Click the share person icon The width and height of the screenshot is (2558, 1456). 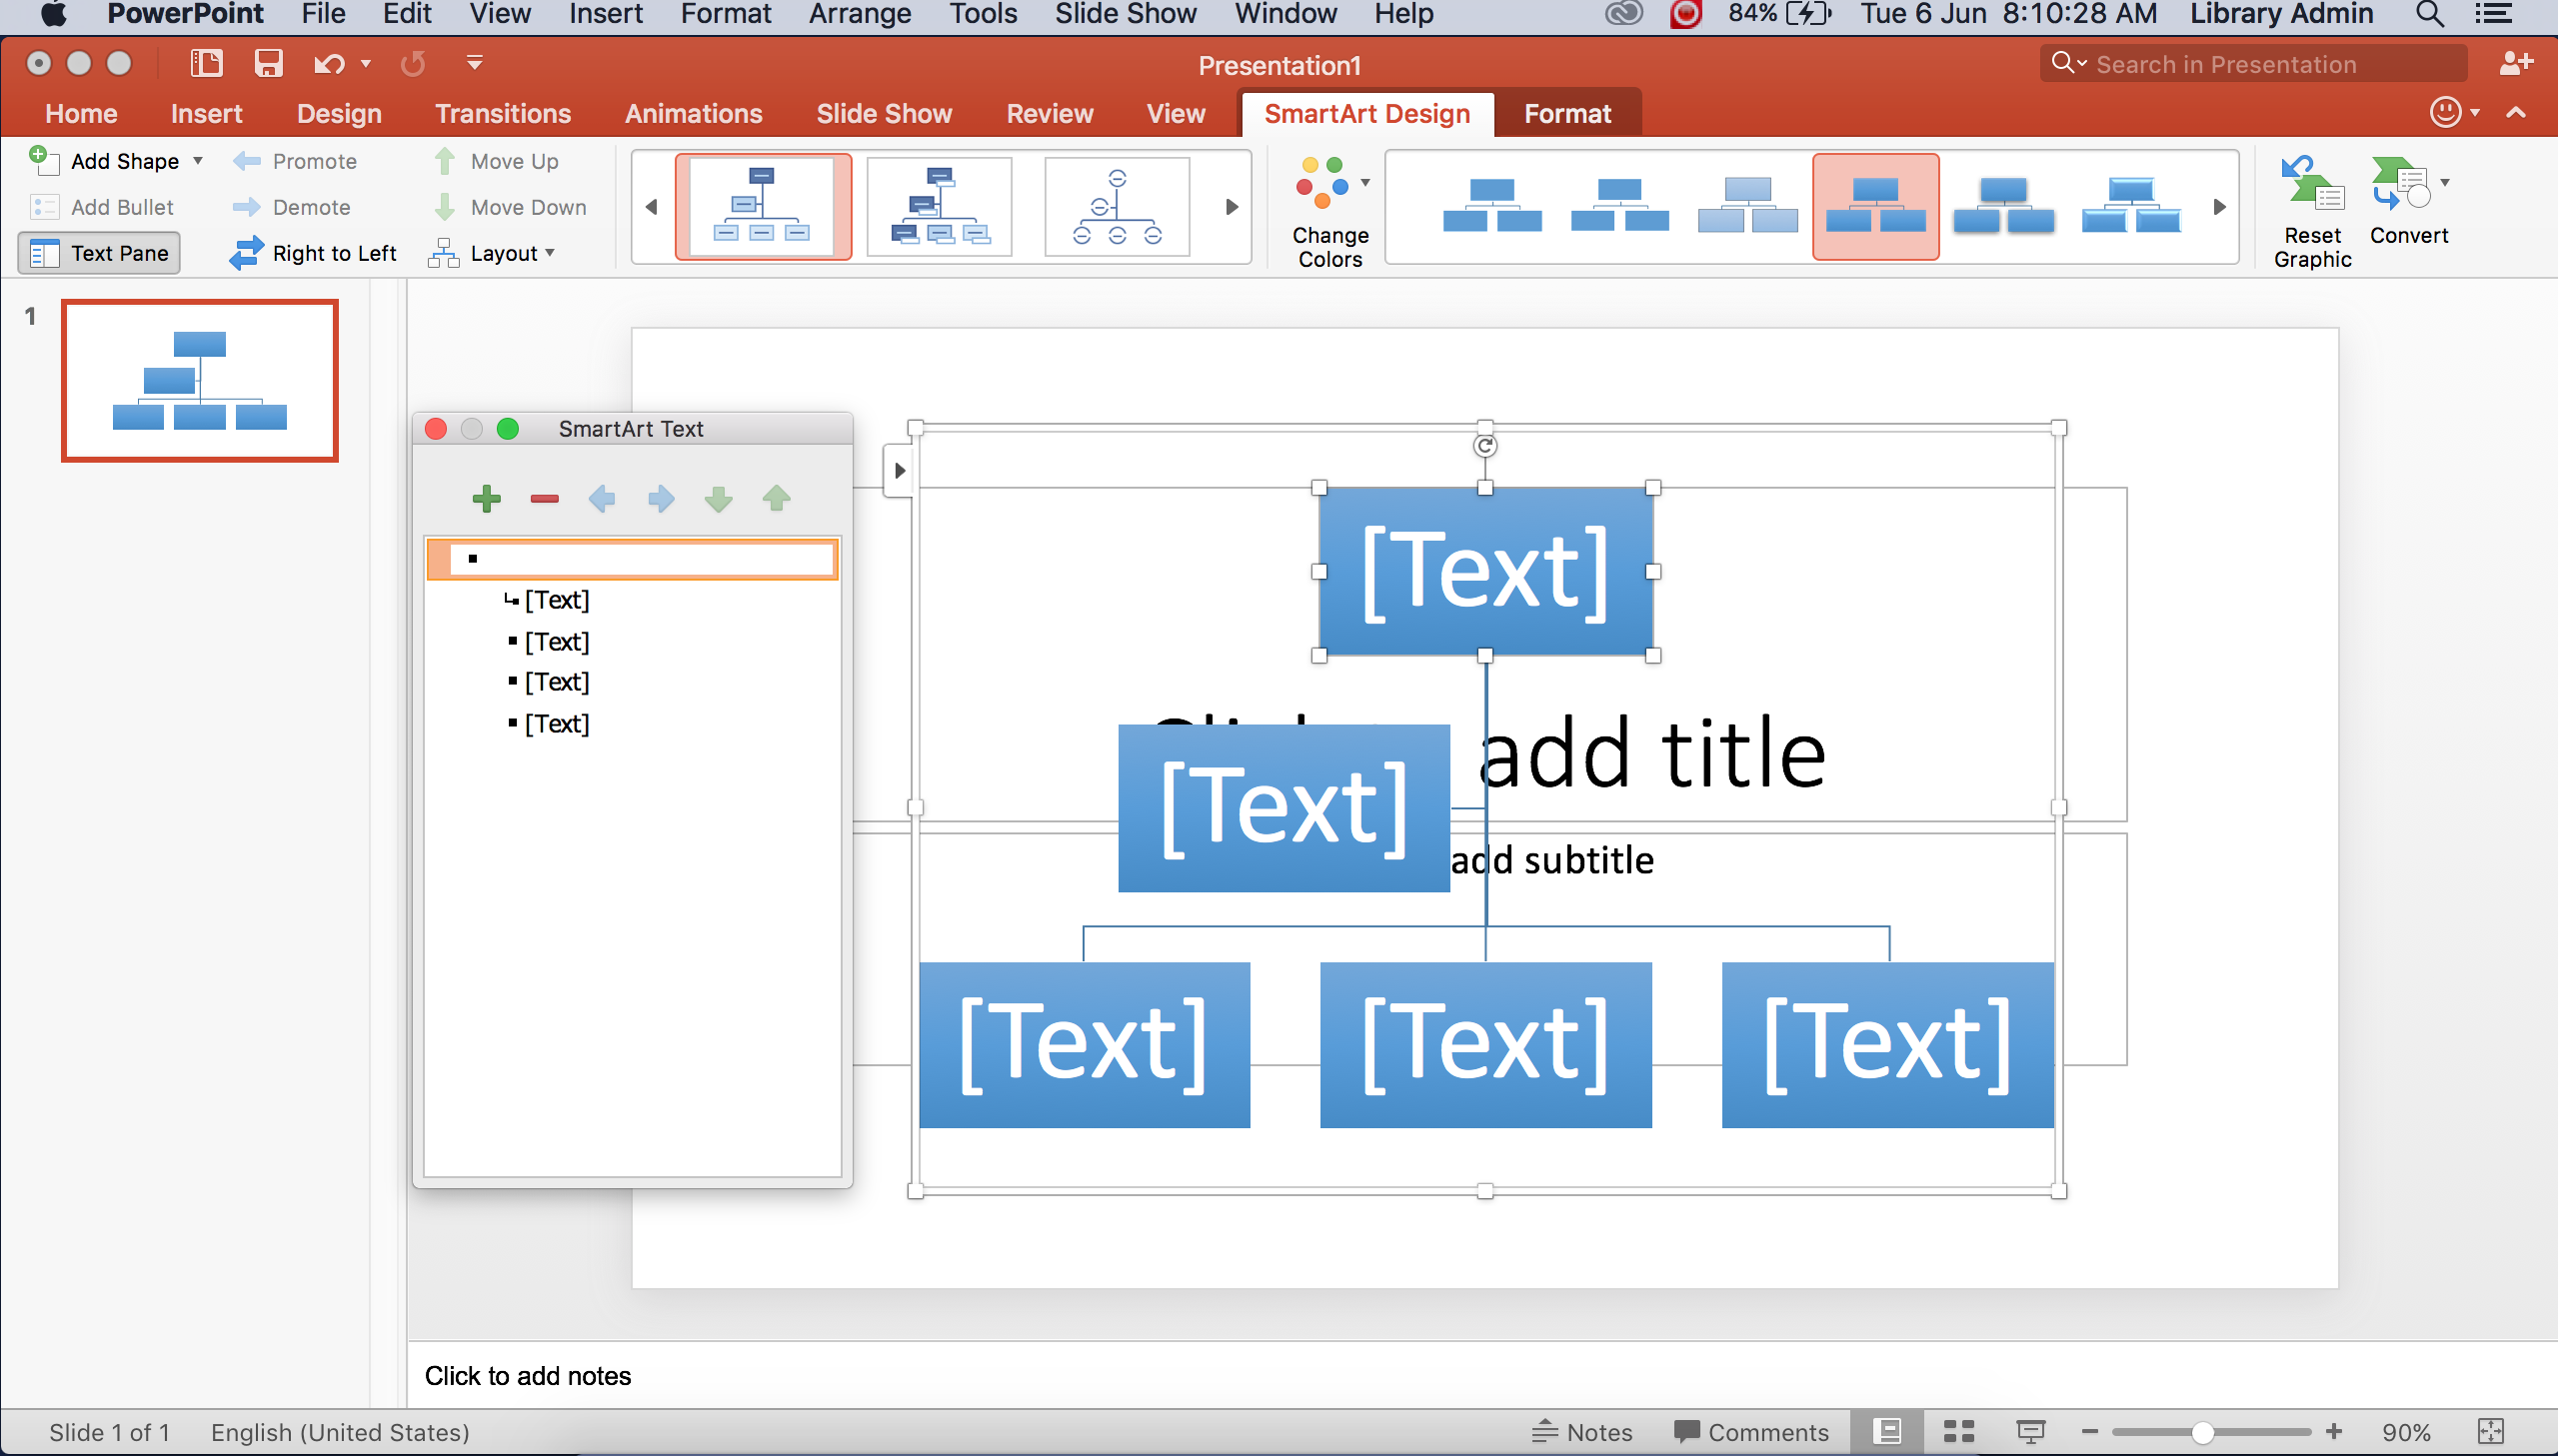2516,64
